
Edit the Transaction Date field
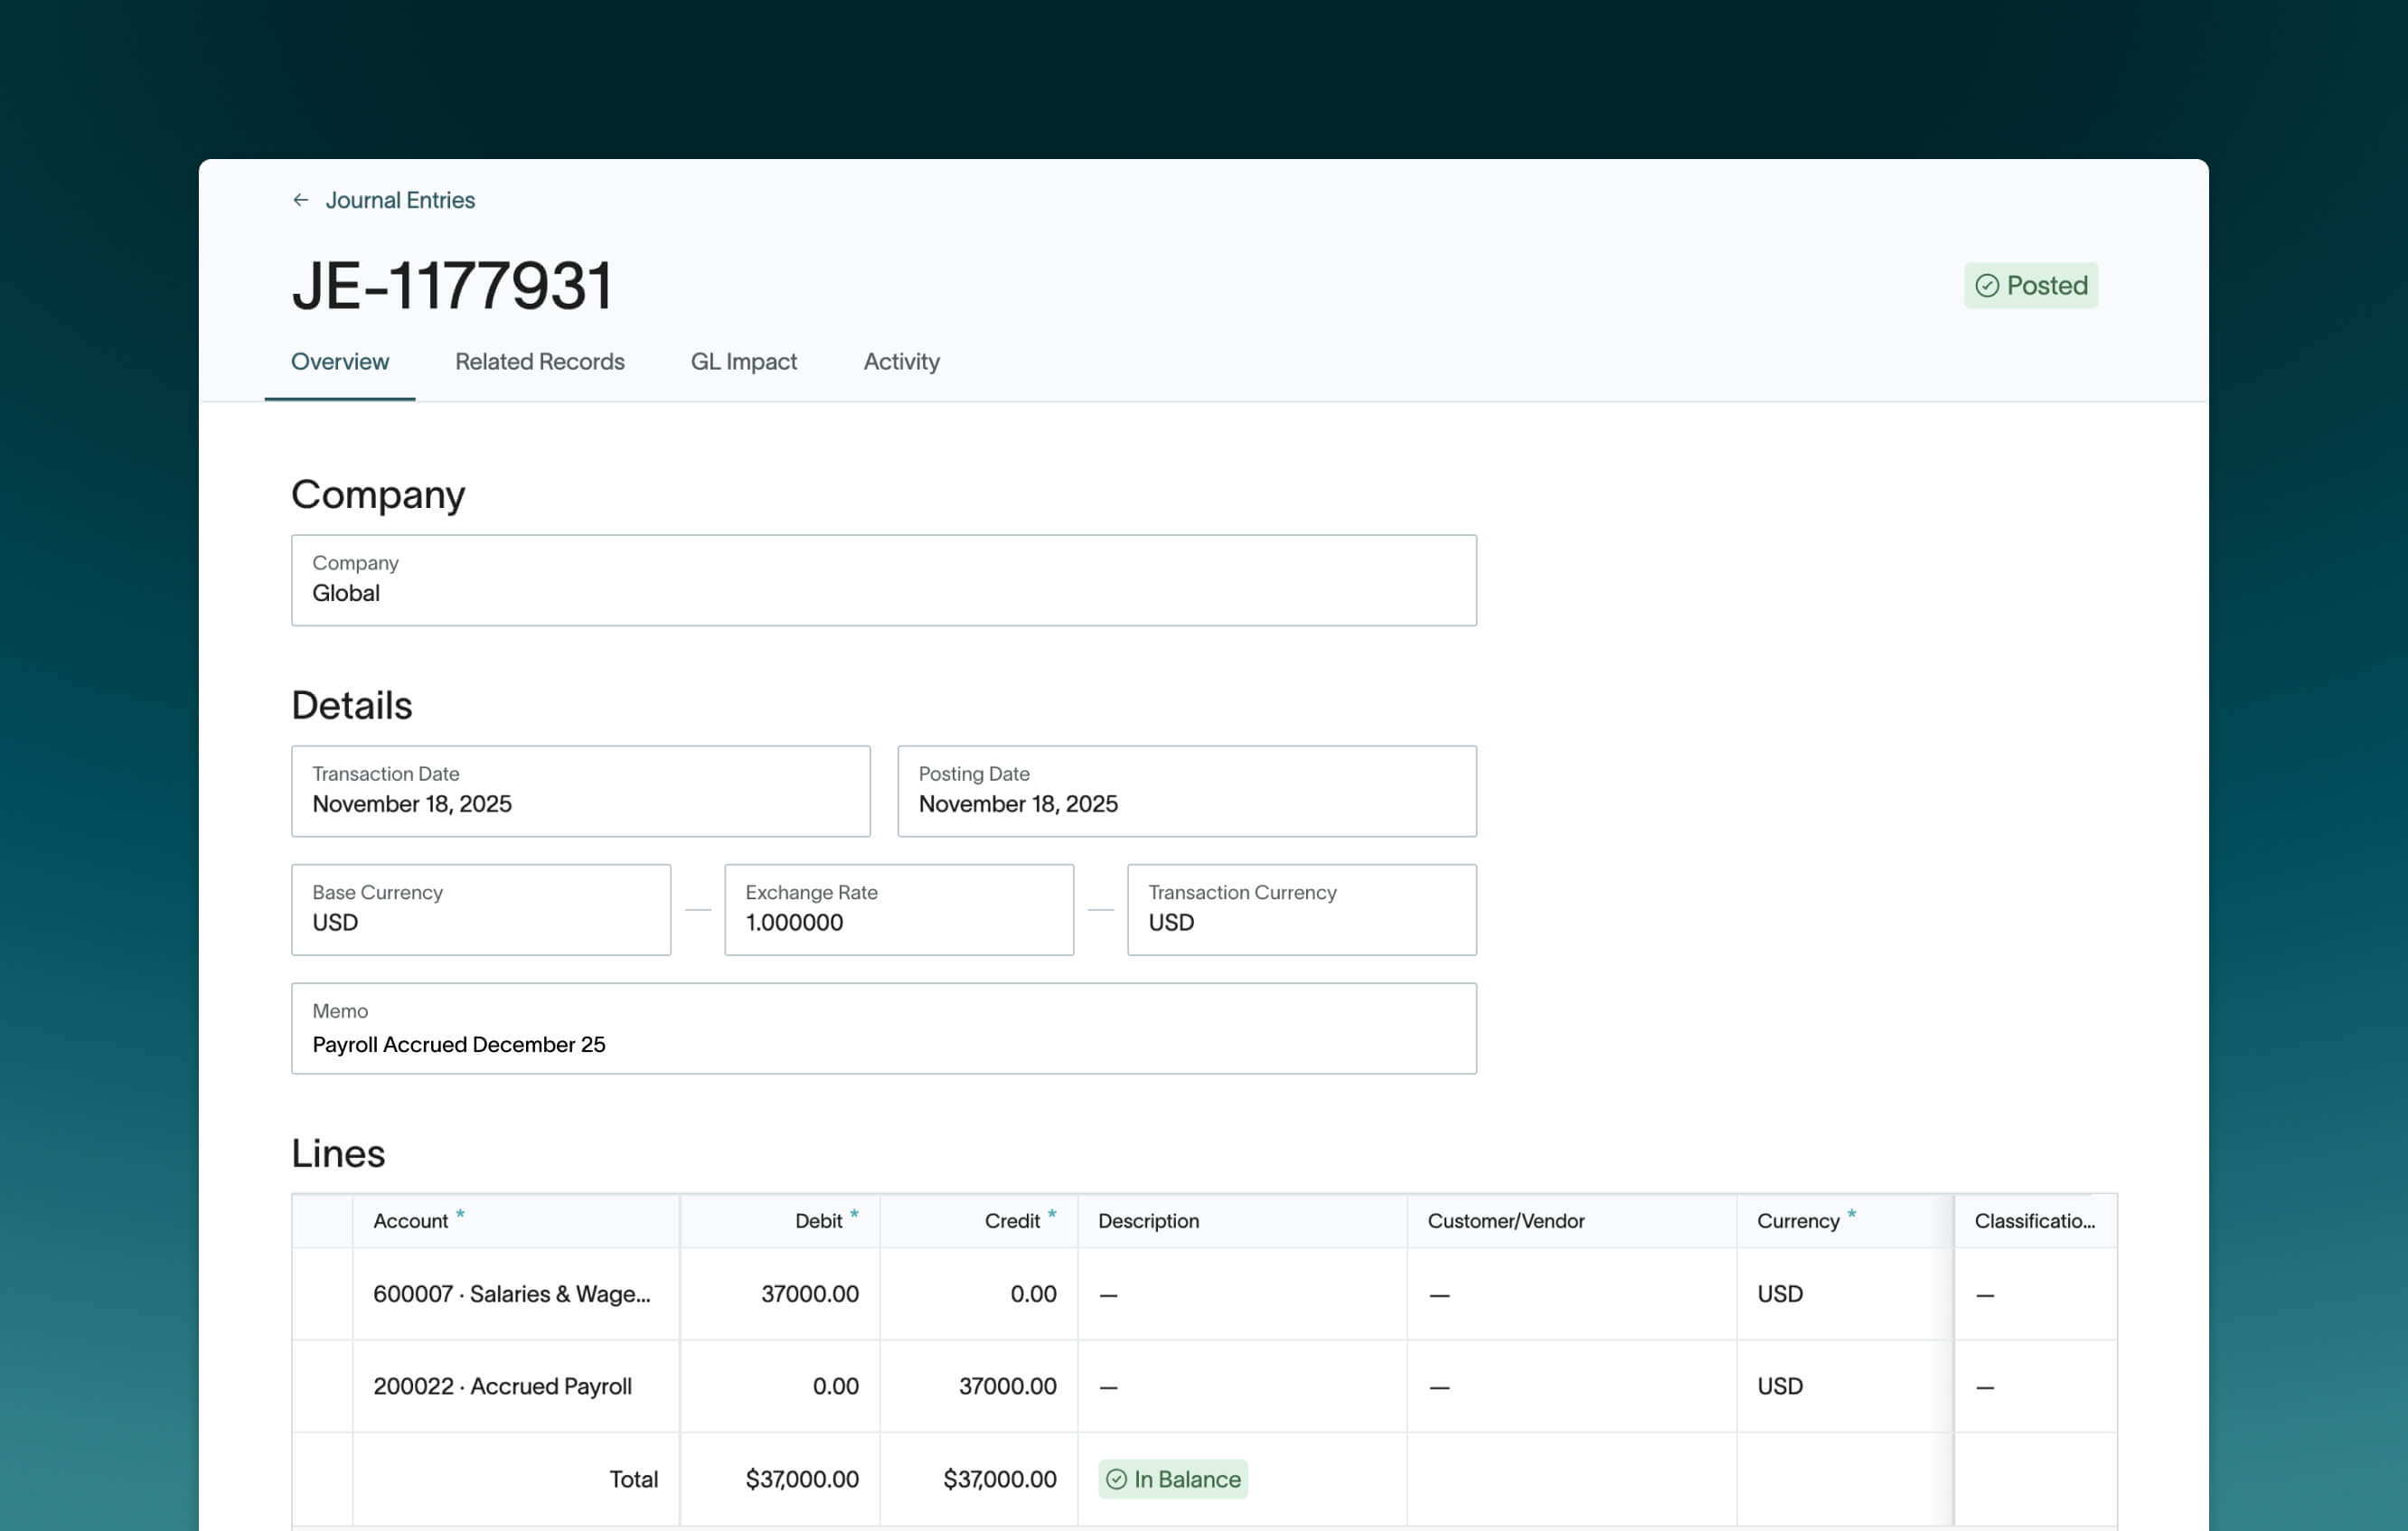[x=581, y=791]
